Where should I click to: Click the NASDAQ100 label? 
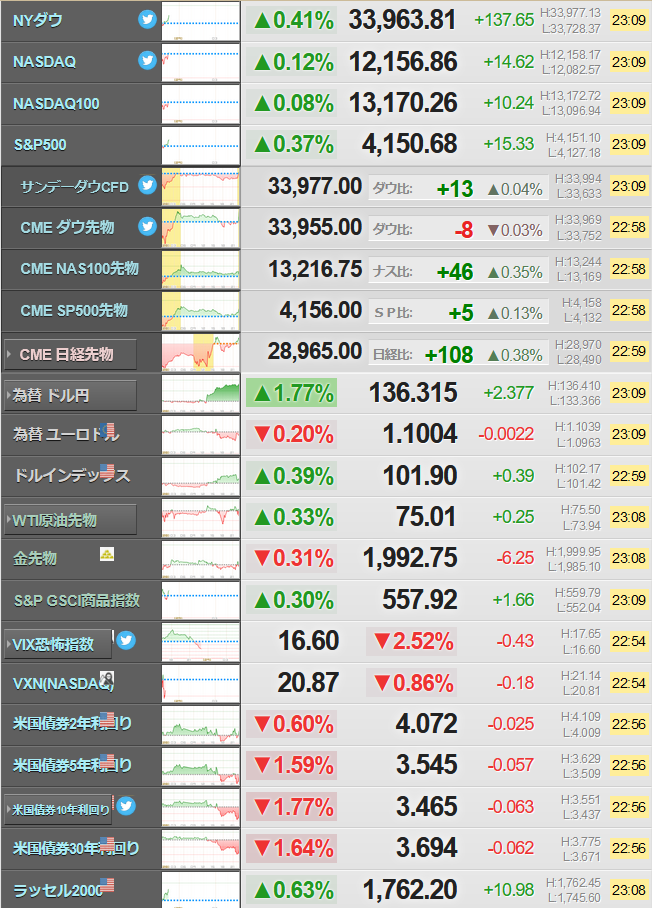(x=56, y=104)
